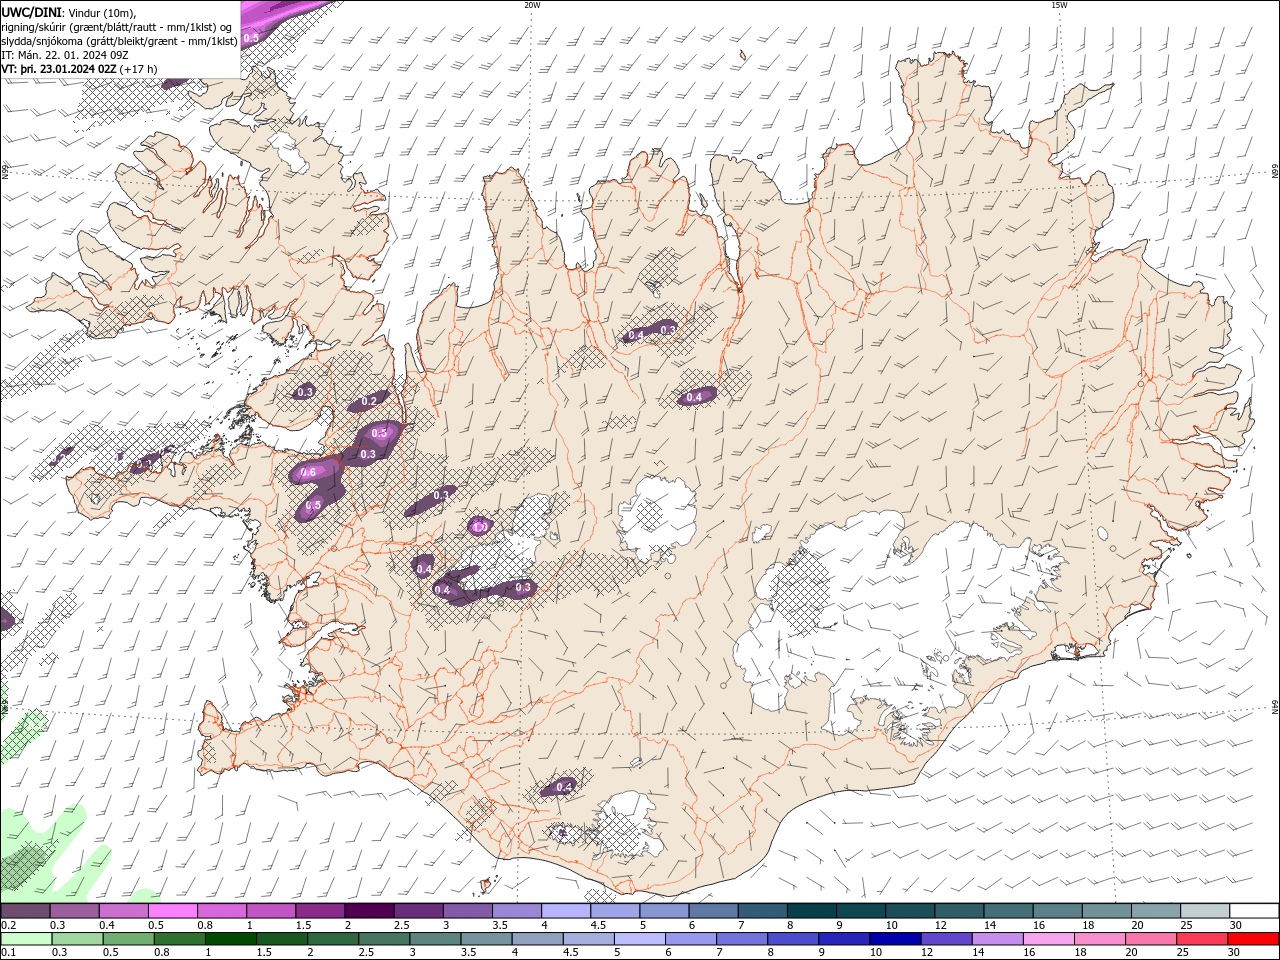Pick the darkest purple 2–2.5 swatch in upper legend
Viewport: 1280px width, 960px height.
pos(368,911)
